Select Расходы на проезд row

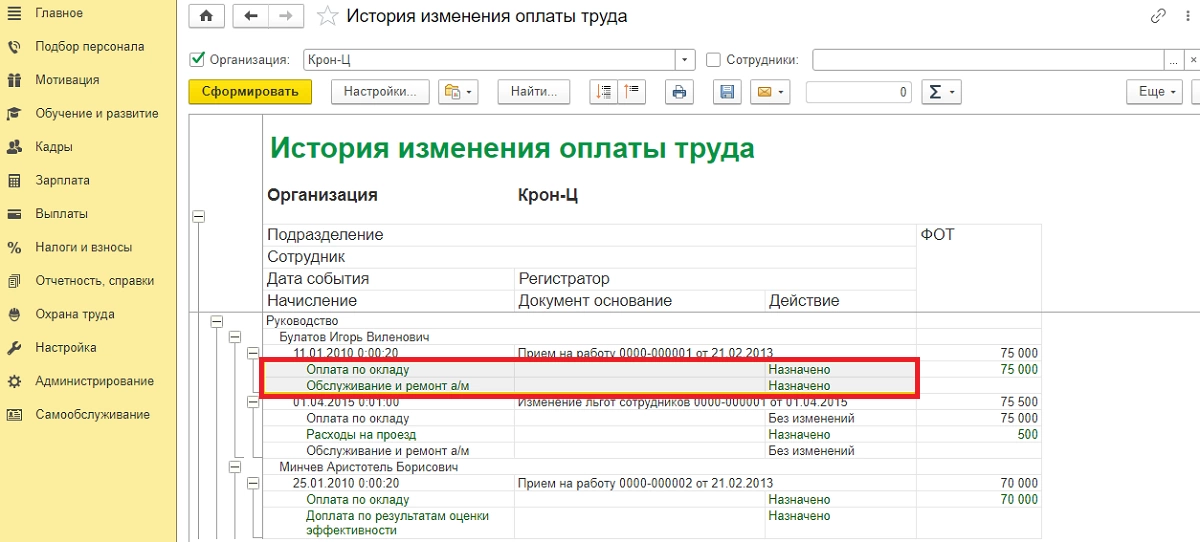(x=361, y=435)
